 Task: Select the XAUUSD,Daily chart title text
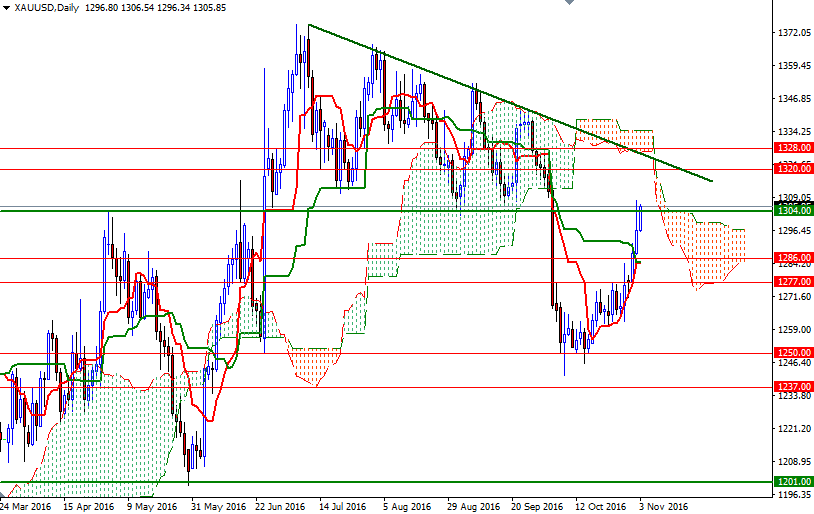point(47,8)
